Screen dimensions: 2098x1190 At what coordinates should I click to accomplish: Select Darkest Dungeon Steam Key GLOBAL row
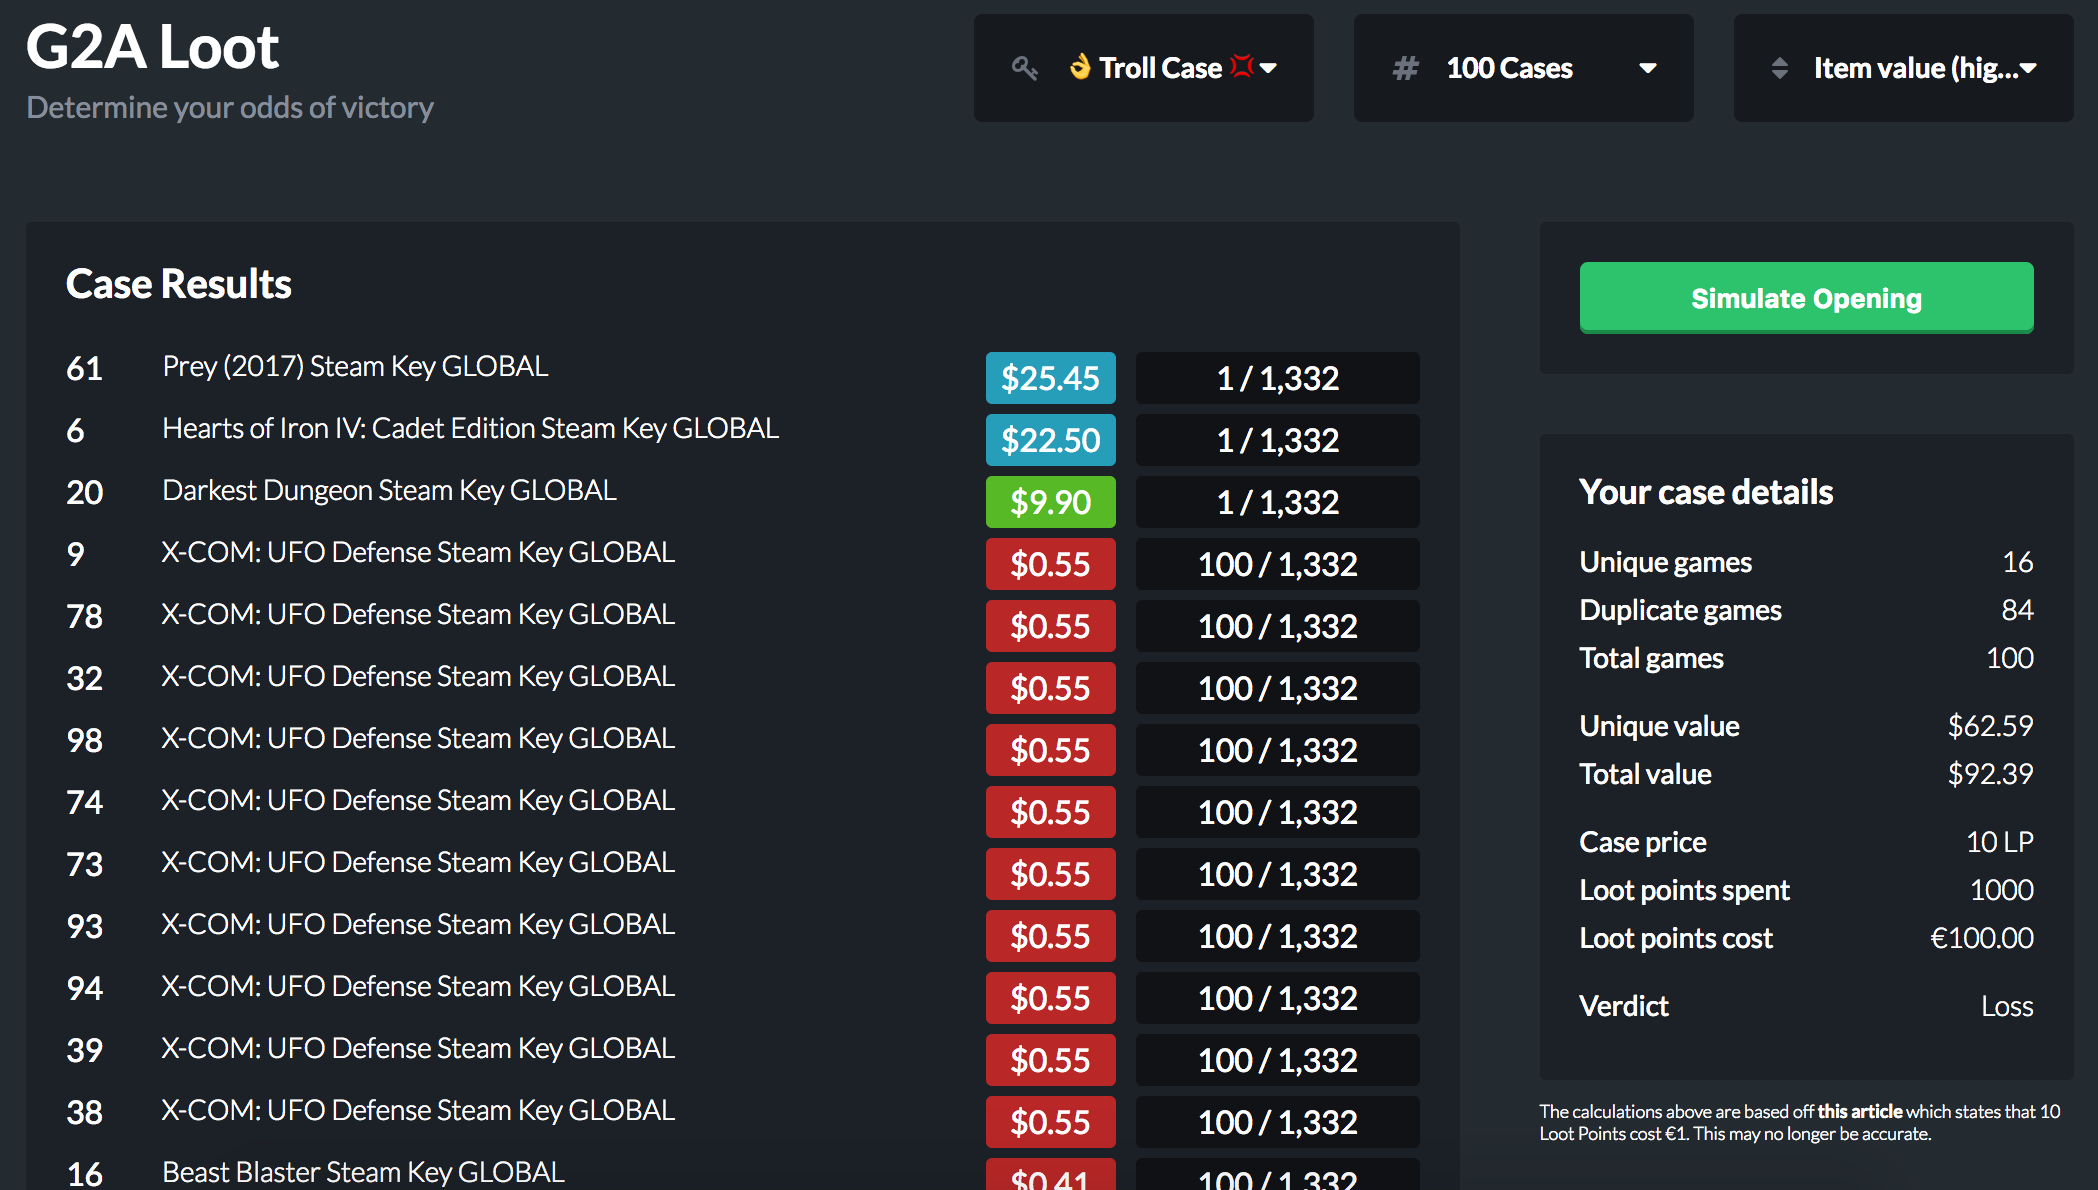[x=742, y=501]
